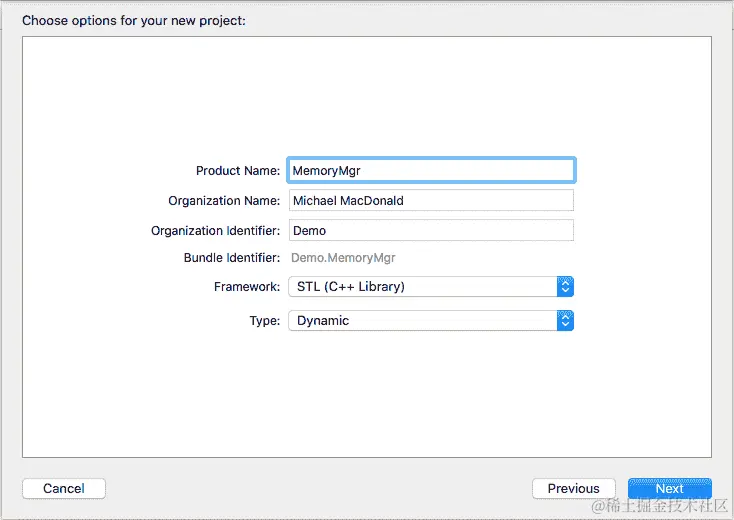The image size is (734, 520).
Task: Proceed with the Next button
Action: 669,489
